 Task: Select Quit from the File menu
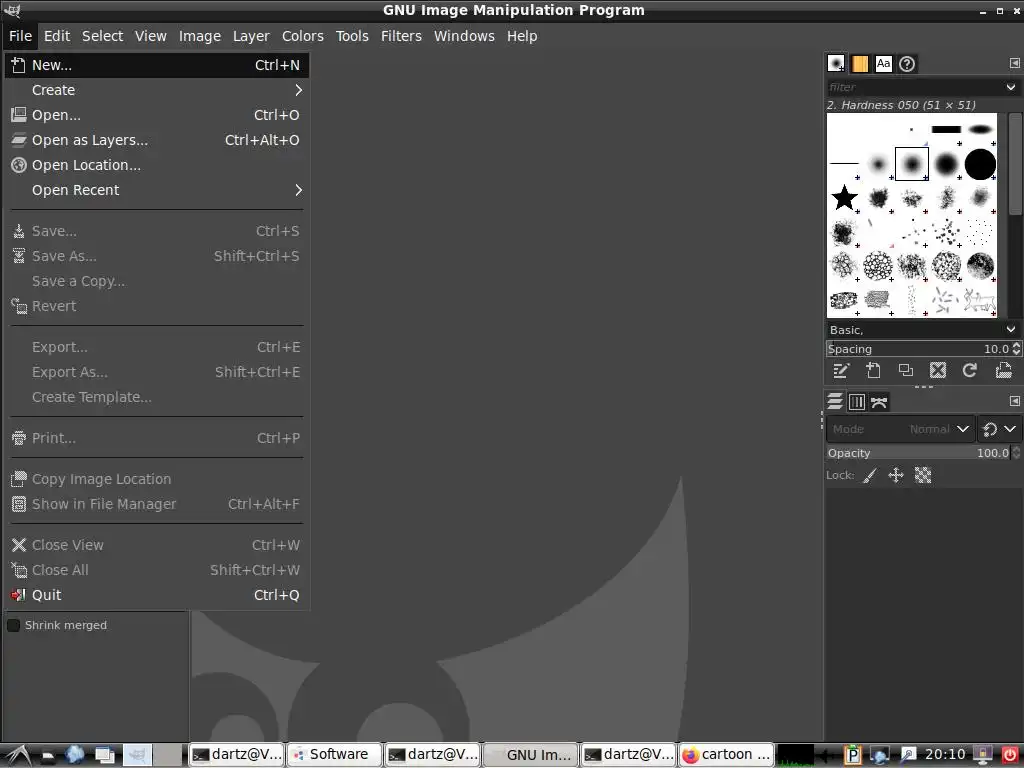coord(157,595)
